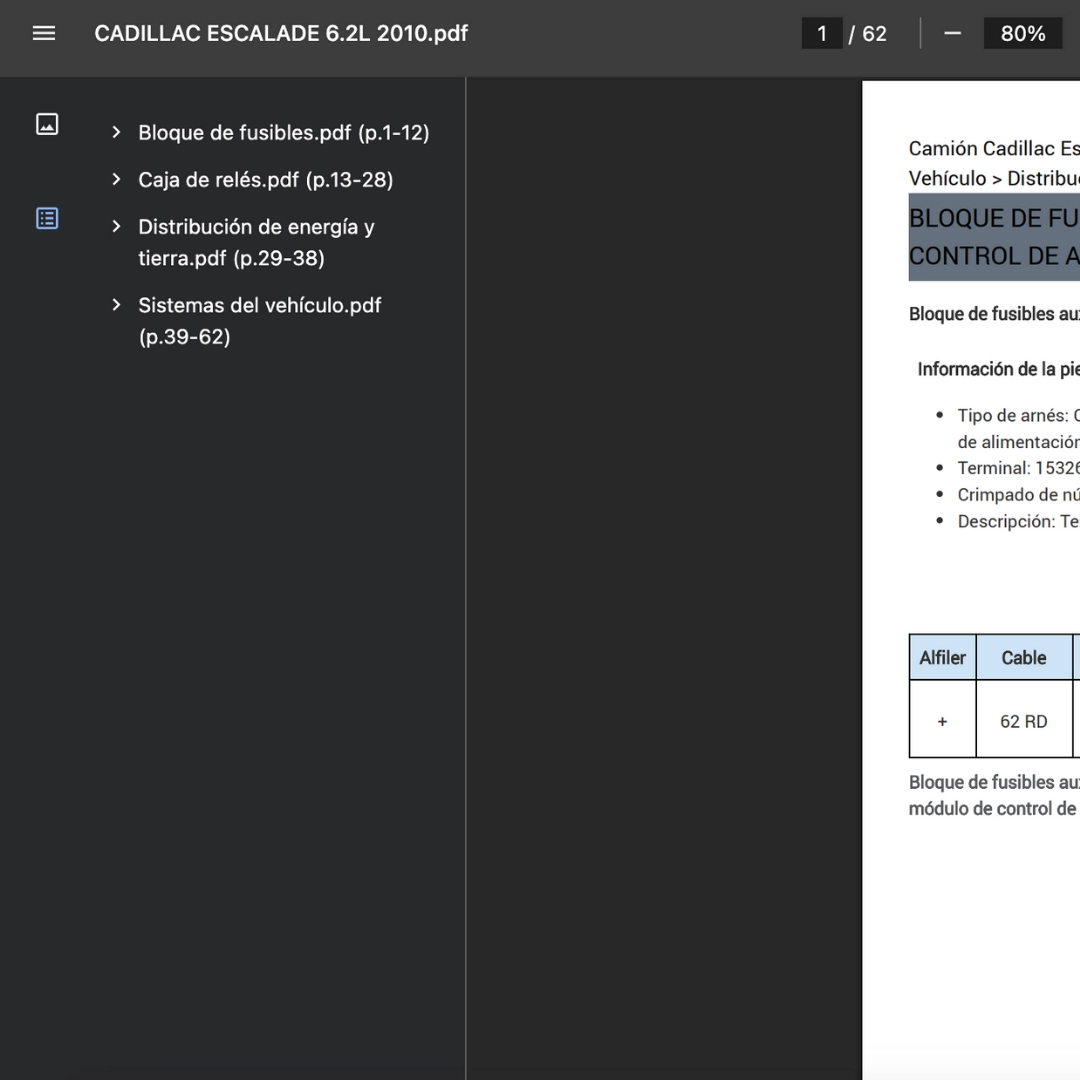Open bookmark Bloque de fusibles.pdf (p.1-12)
Screen dimensions: 1080x1080
284,132
